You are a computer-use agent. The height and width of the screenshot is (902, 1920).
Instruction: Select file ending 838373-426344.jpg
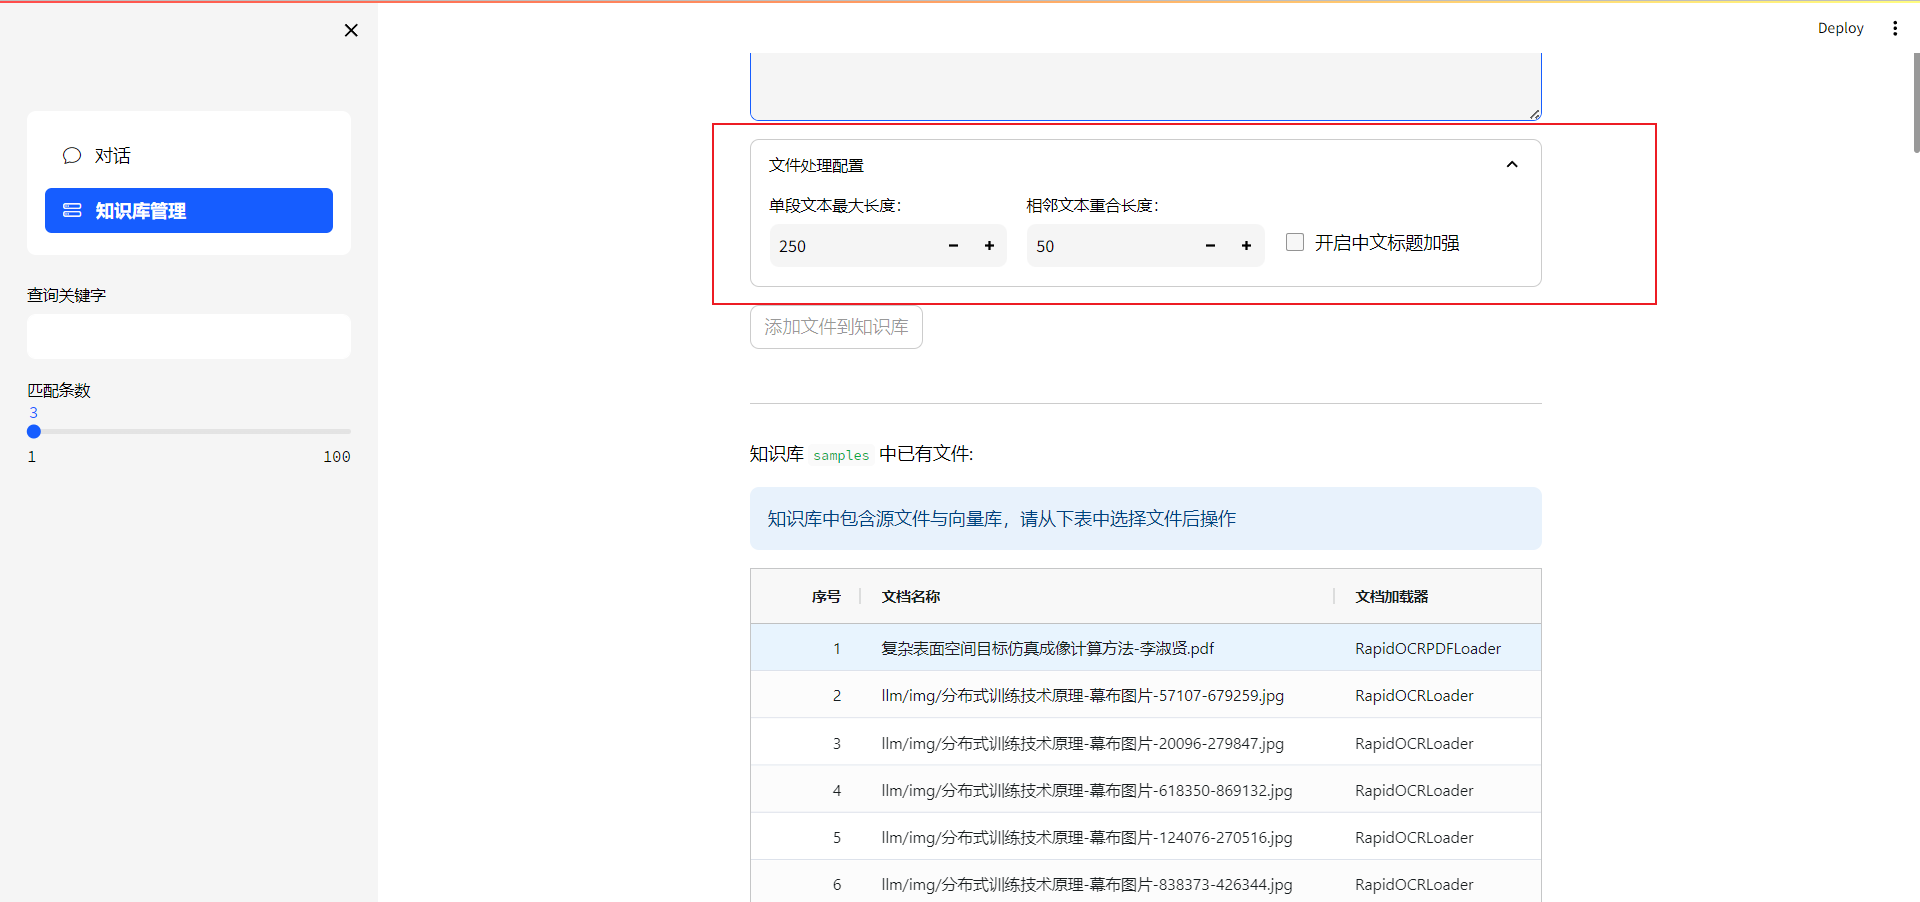click(1086, 884)
